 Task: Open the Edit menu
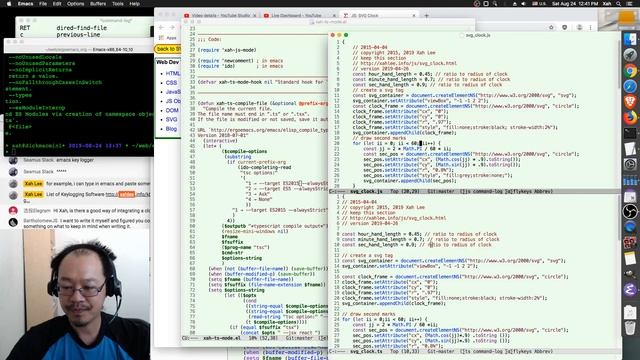click(57, 4)
